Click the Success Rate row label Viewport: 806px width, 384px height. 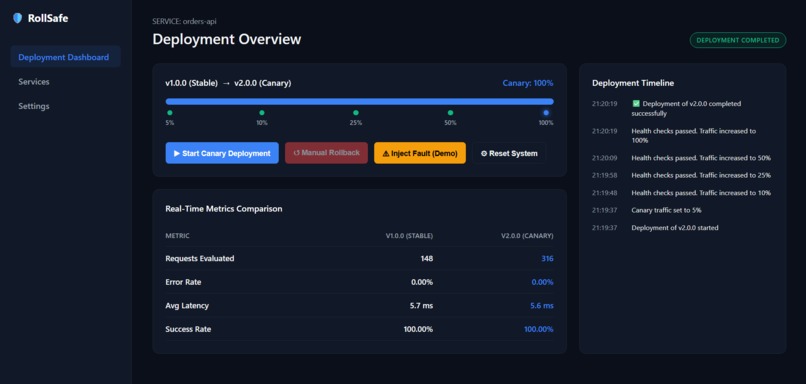(188, 329)
